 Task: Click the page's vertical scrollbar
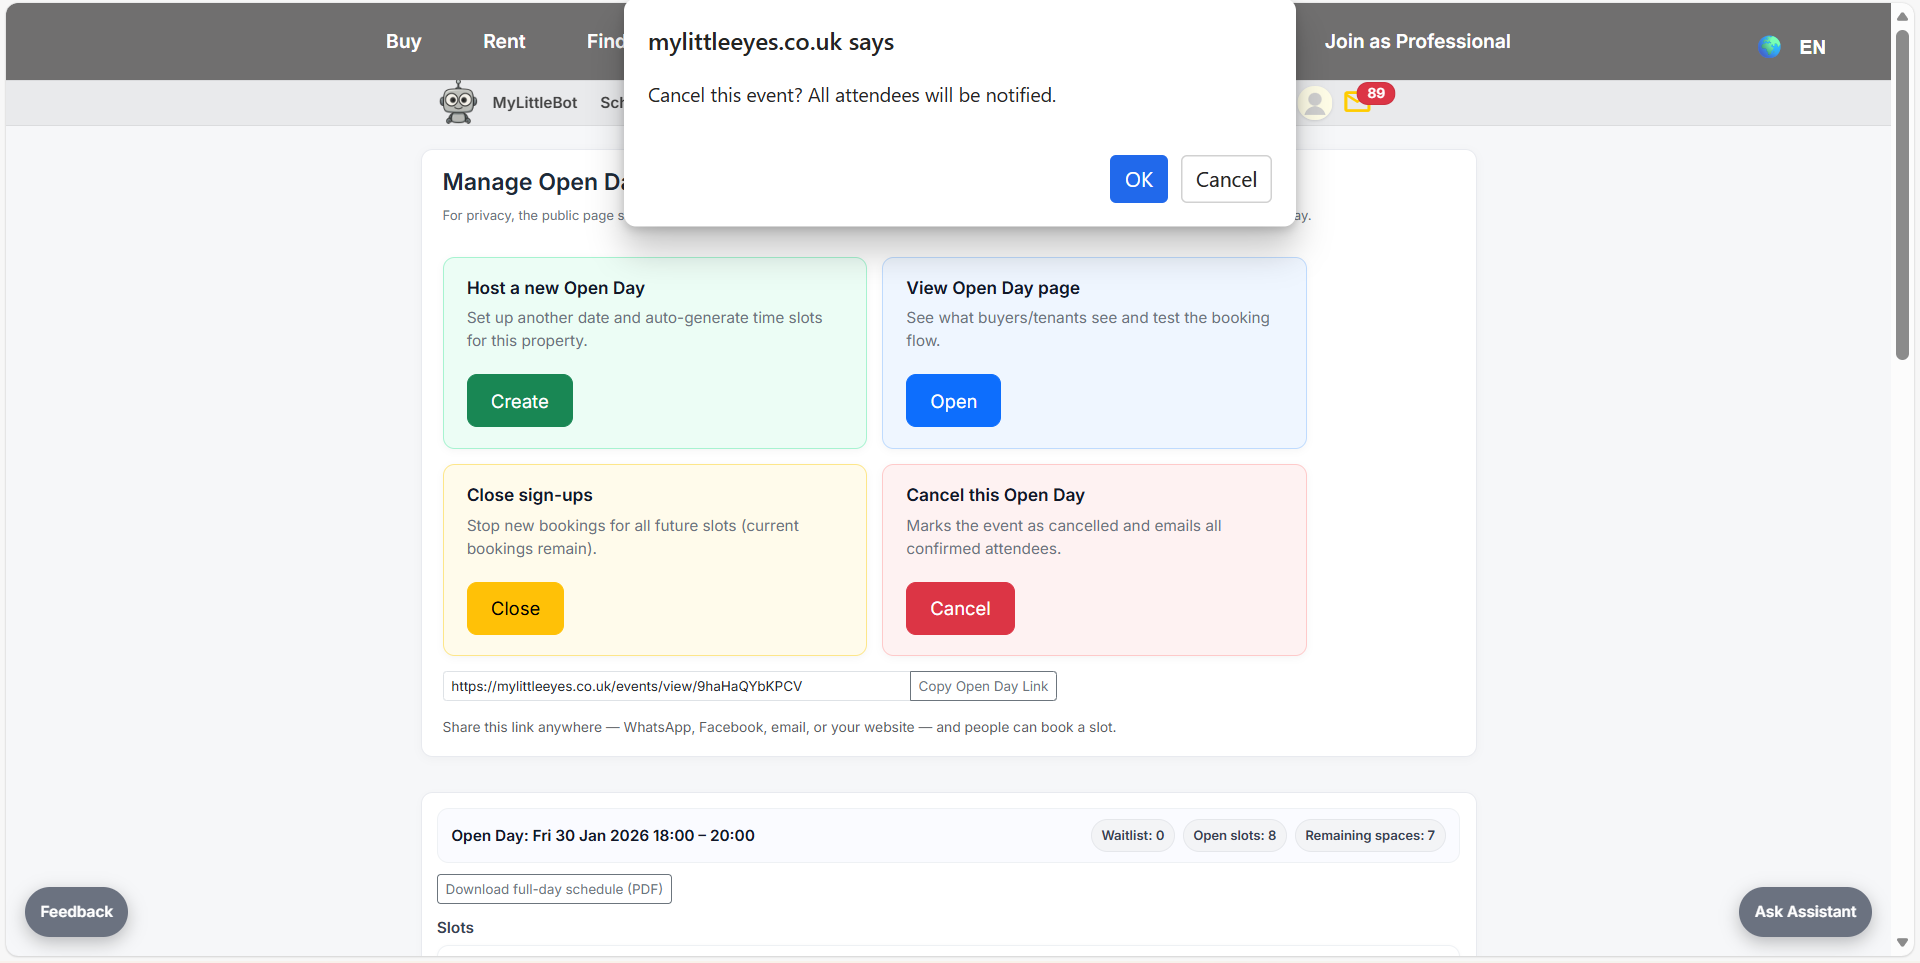(1902, 200)
